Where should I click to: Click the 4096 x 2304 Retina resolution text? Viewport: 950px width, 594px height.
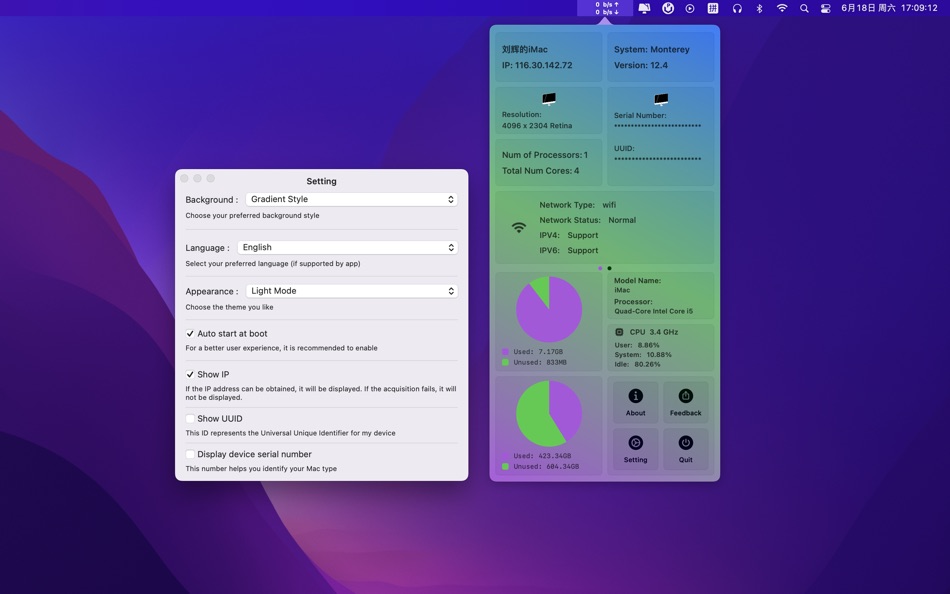pyautogui.click(x=537, y=125)
